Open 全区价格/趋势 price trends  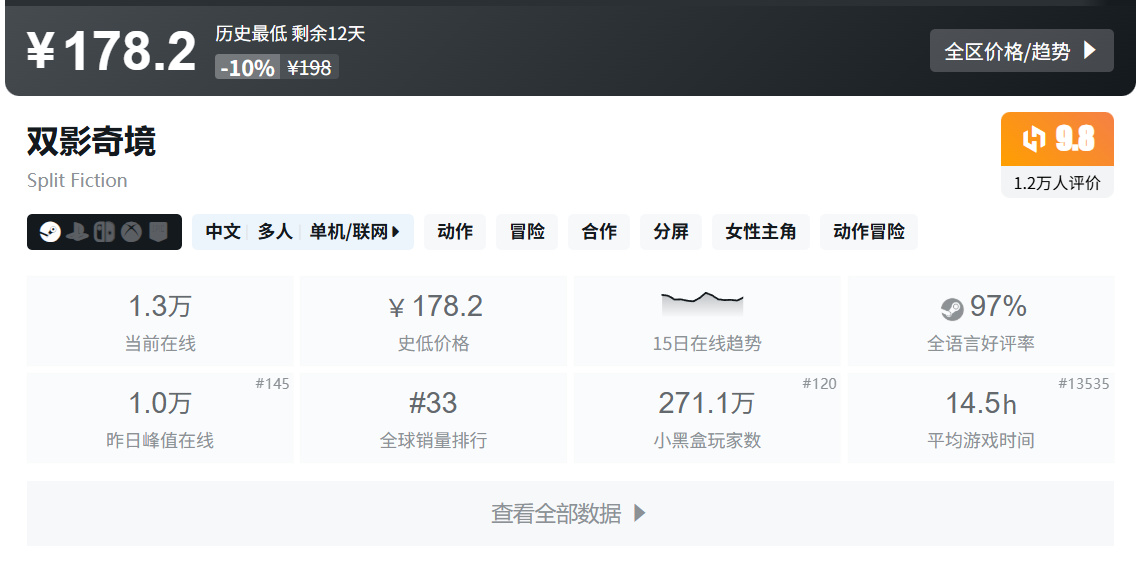tap(1022, 51)
